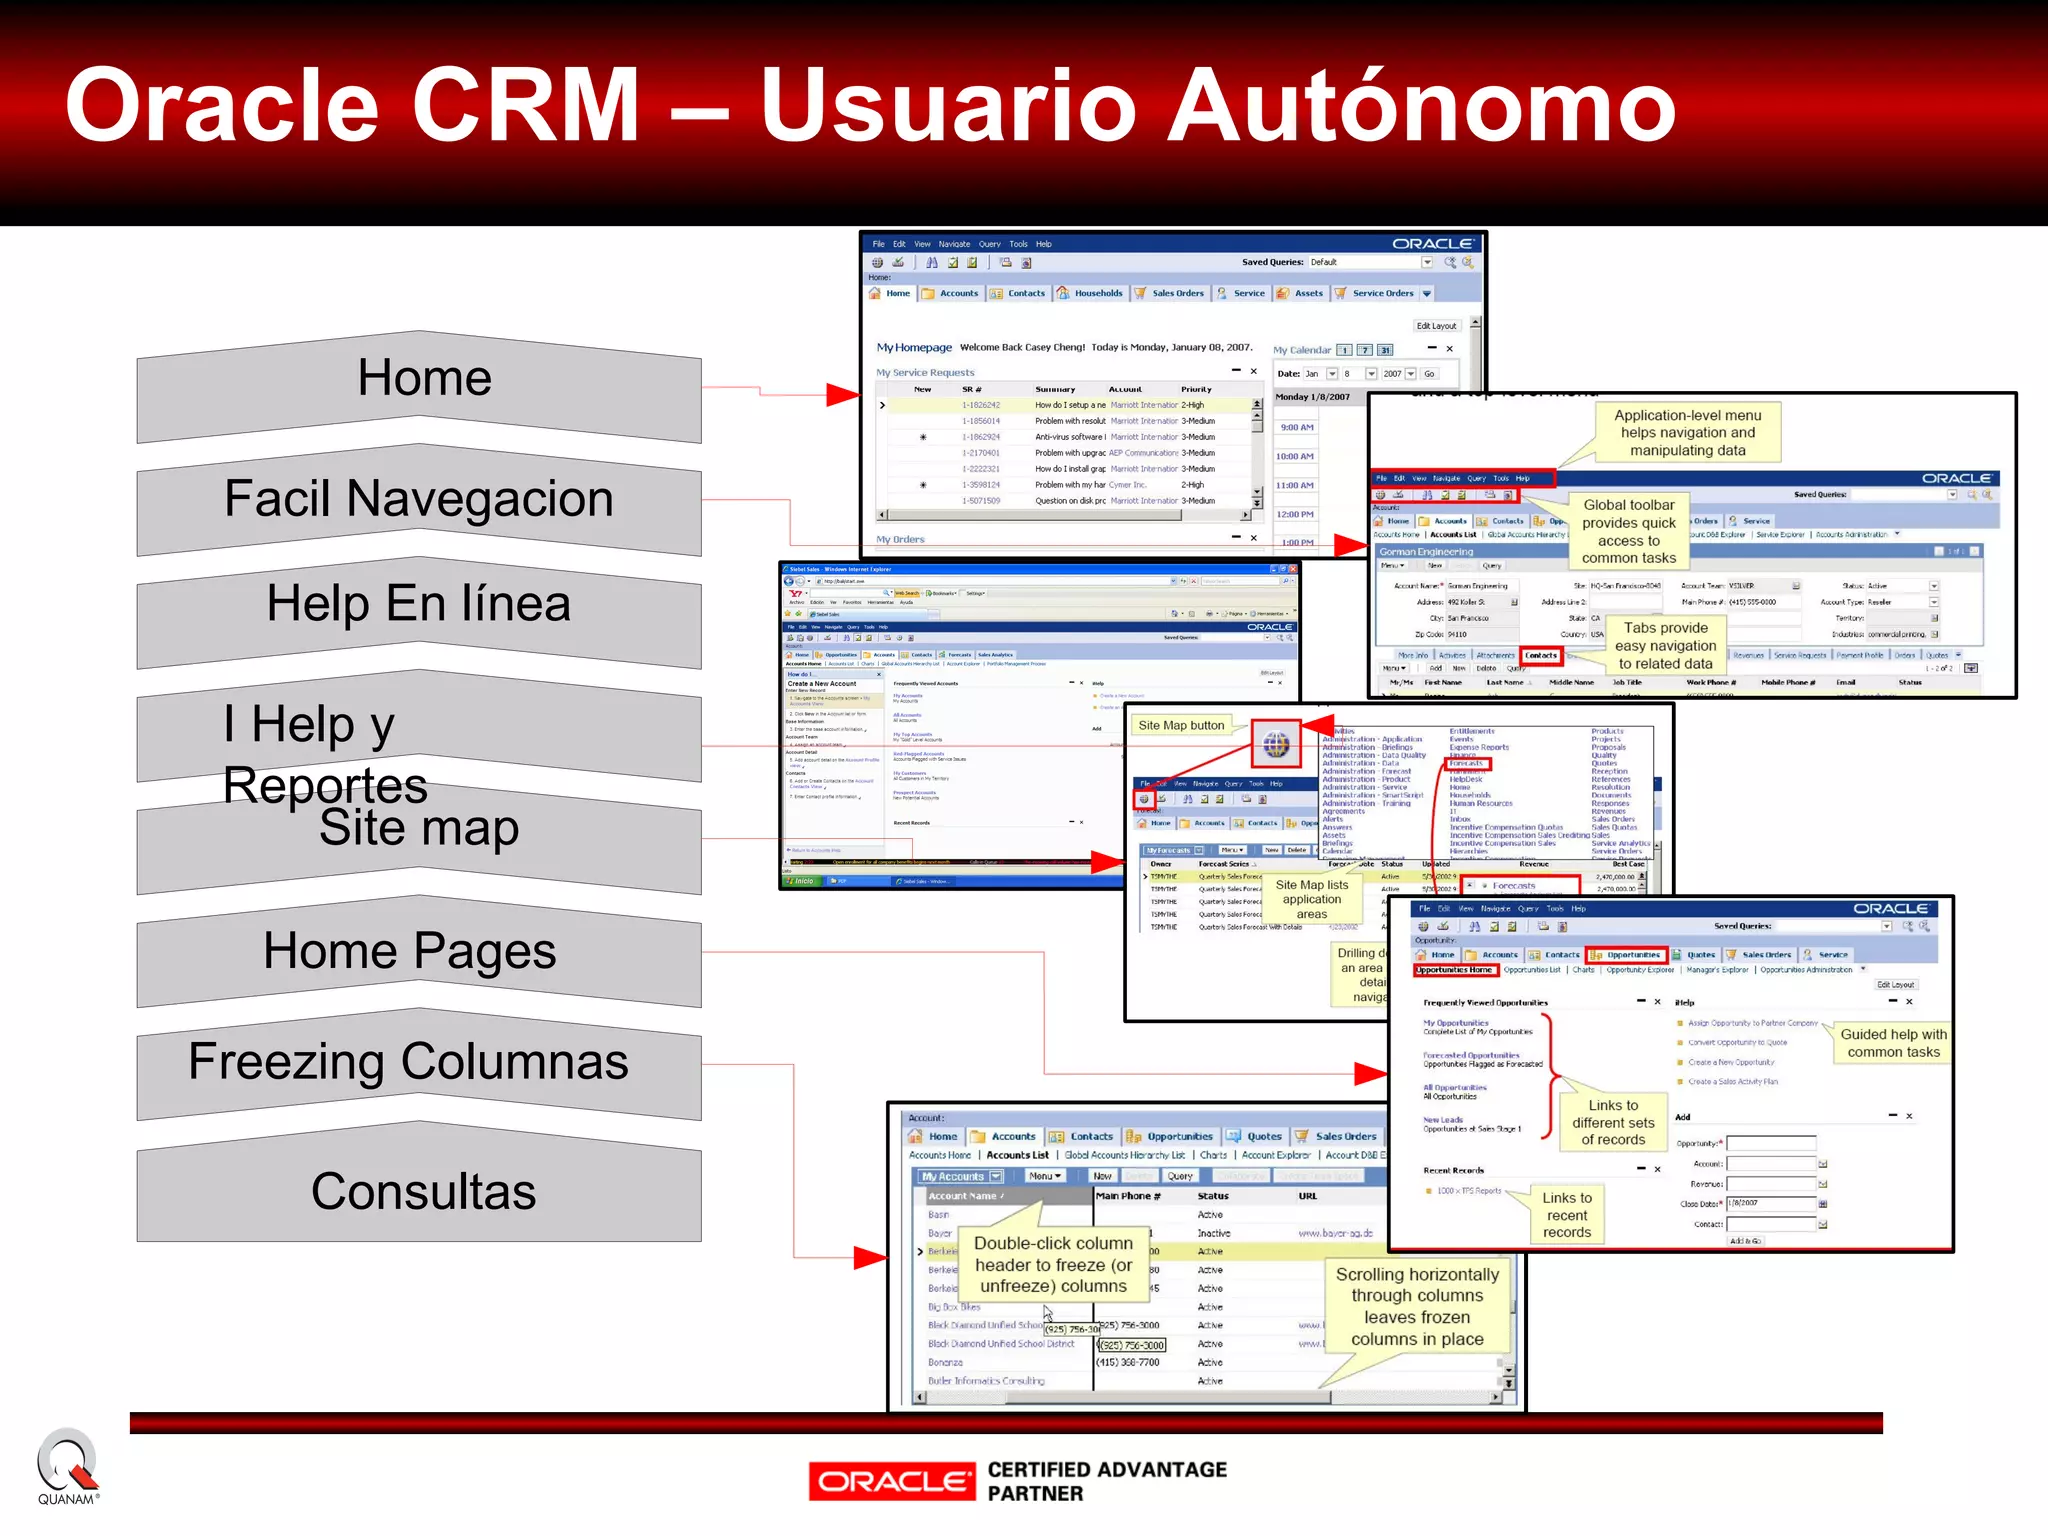Image resolution: width=2048 pixels, height=1536 pixels.
Task: Click the Sales Orders cart icon on Homepage
Action: coord(1140,293)
